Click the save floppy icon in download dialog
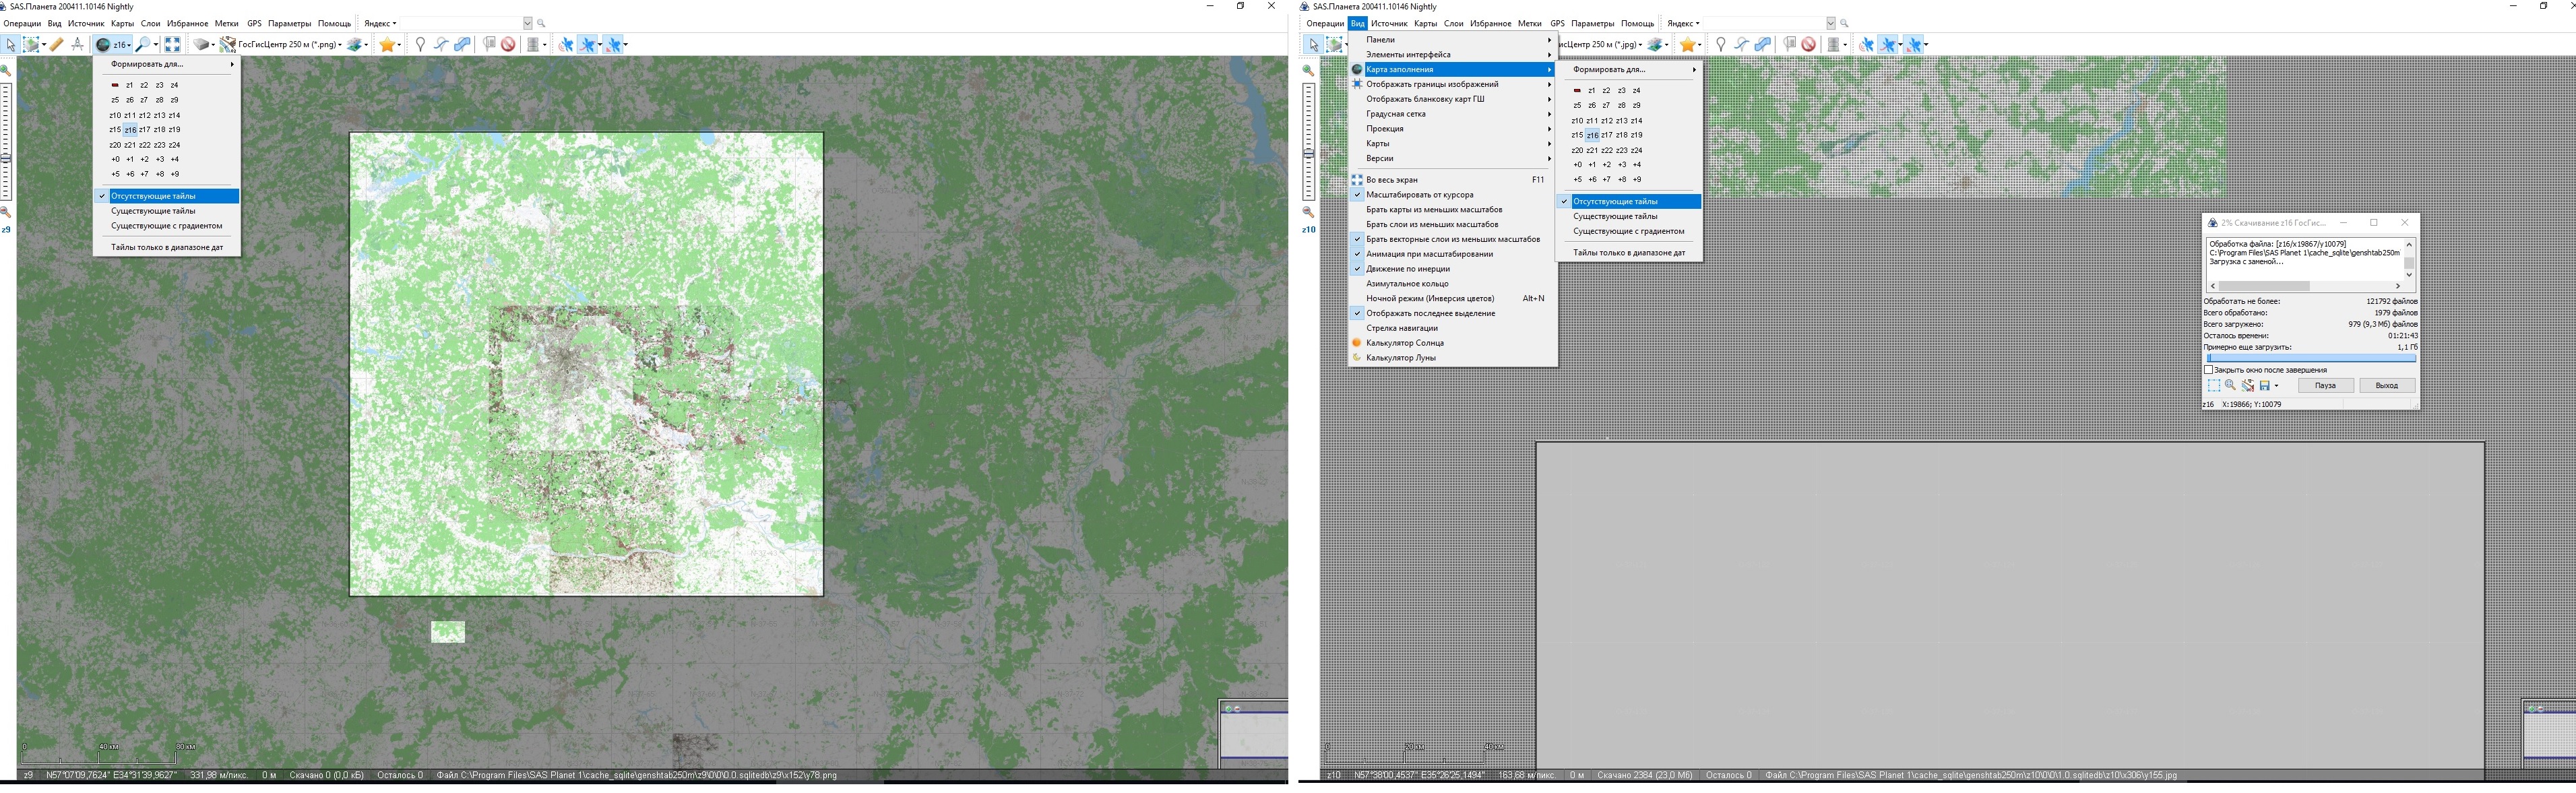Screen dimensions: 2576x793 pyautogui.click(x=2264, y=385)
